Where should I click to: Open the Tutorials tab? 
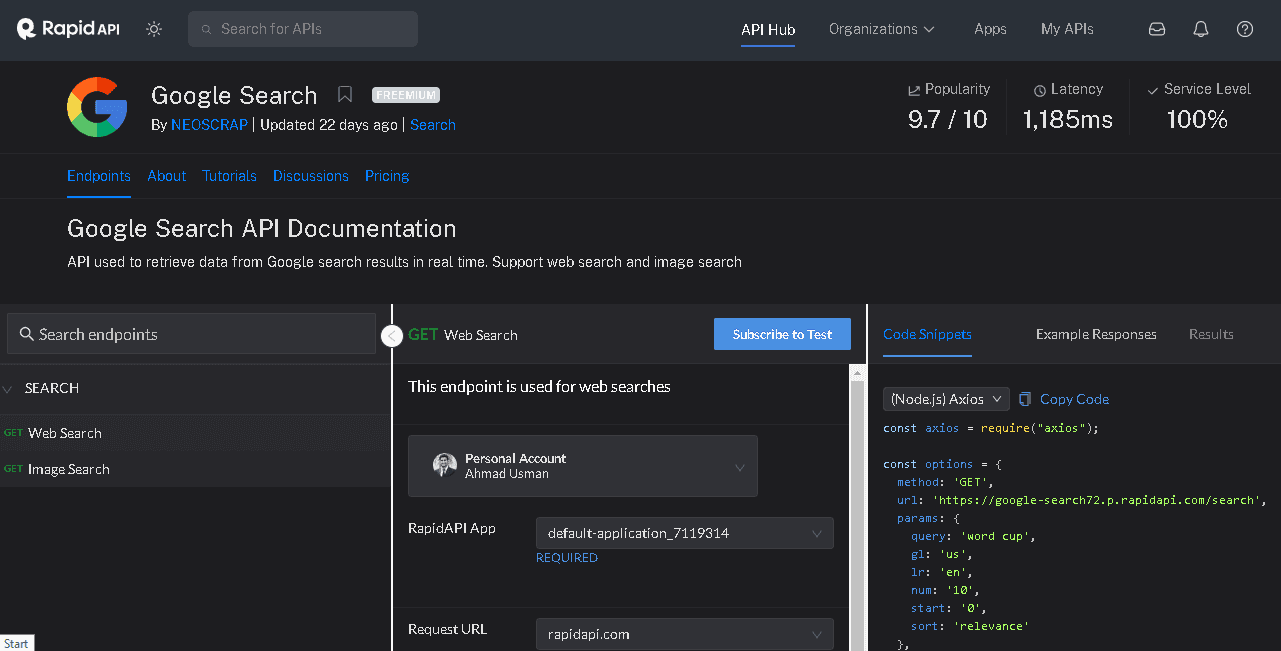point(230,176)
